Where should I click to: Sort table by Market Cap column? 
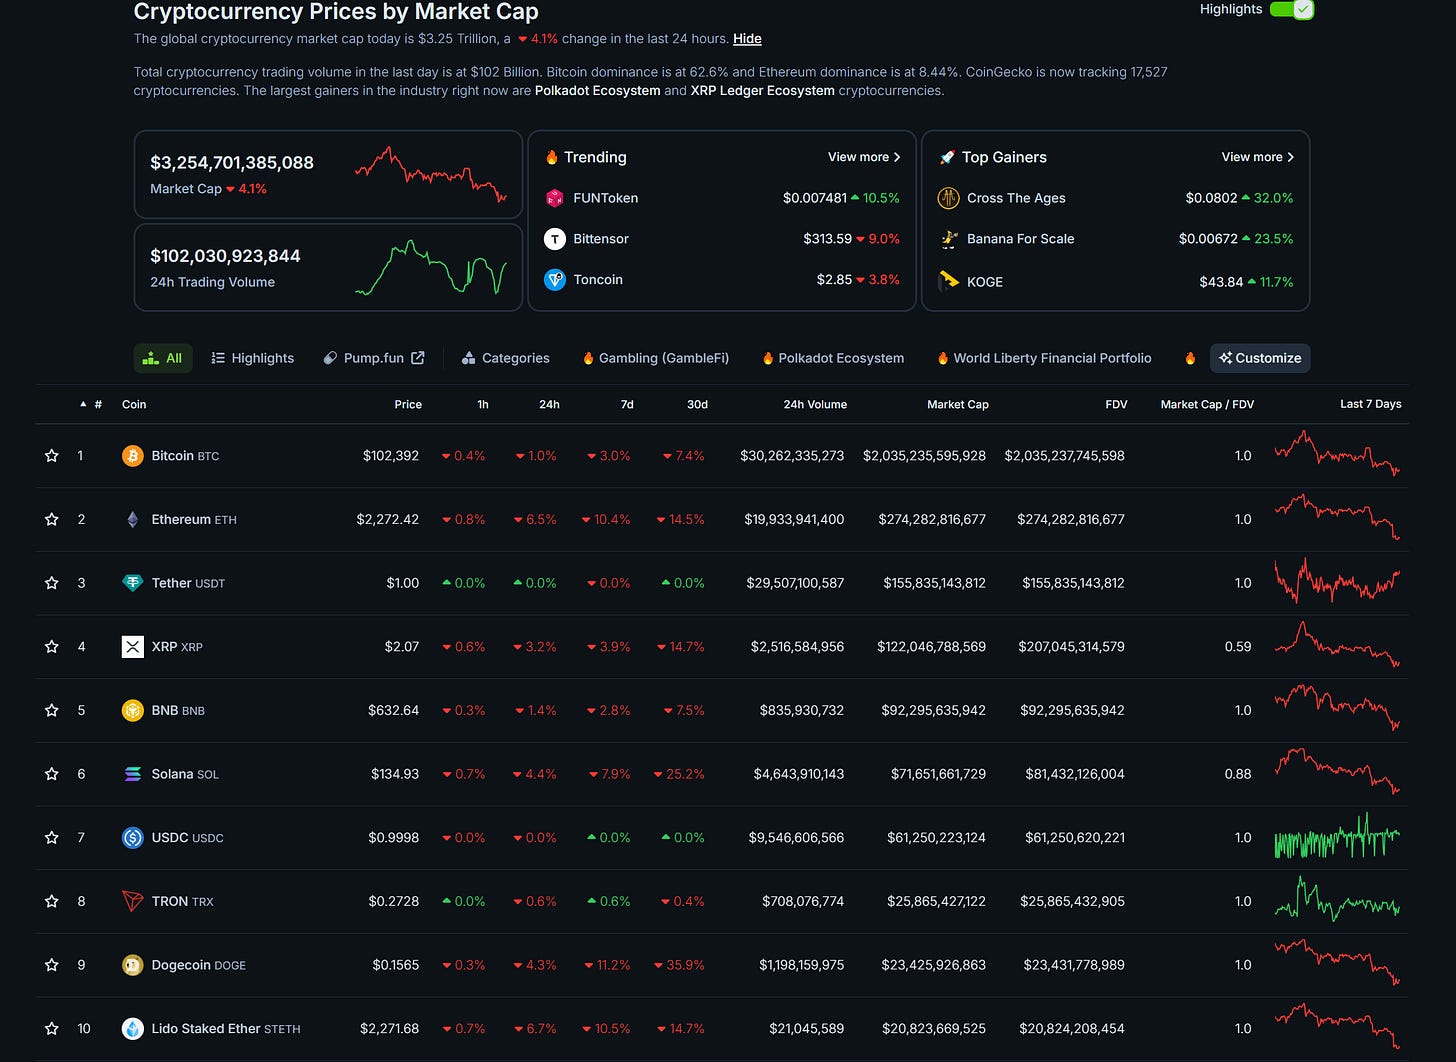click(958, 404)
